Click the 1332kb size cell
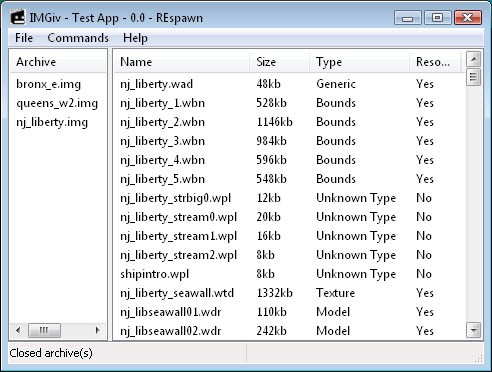 point(274,293)
